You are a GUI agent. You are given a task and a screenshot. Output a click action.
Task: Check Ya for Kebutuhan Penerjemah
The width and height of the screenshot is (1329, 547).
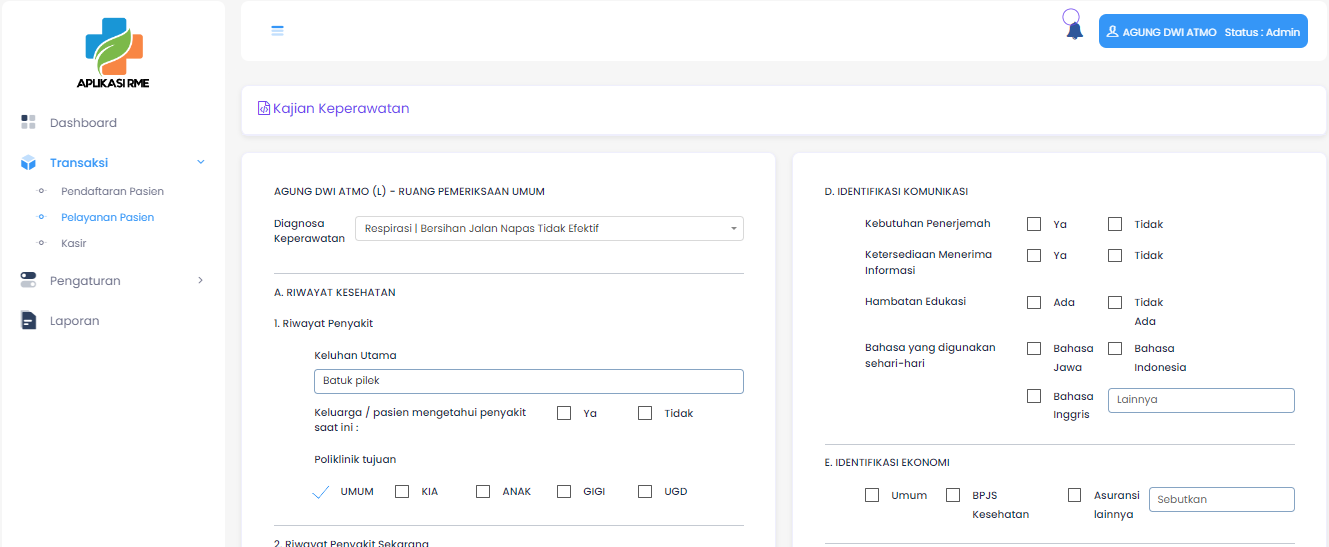pyautogui.click(x=1034, y=224)
